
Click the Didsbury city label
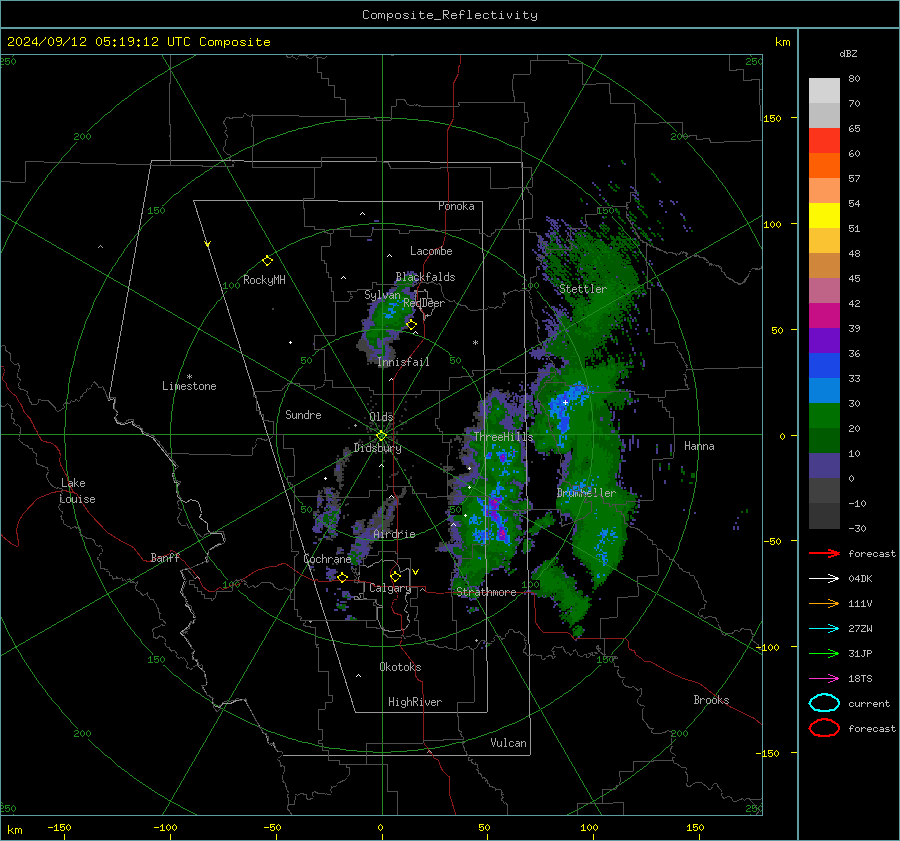pos(377,448)
